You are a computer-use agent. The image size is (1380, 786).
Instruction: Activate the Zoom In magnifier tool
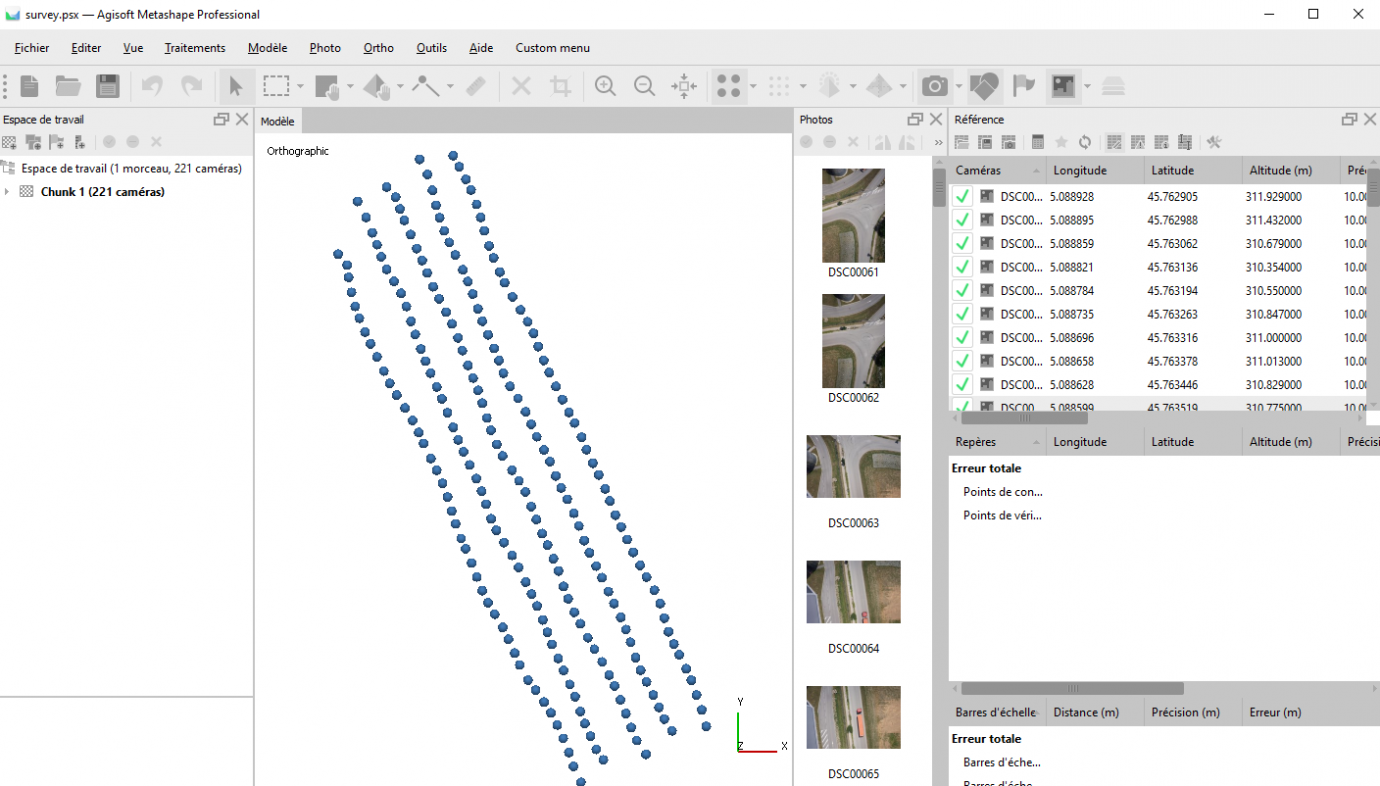pyautogui.click(x=605, y=86)
